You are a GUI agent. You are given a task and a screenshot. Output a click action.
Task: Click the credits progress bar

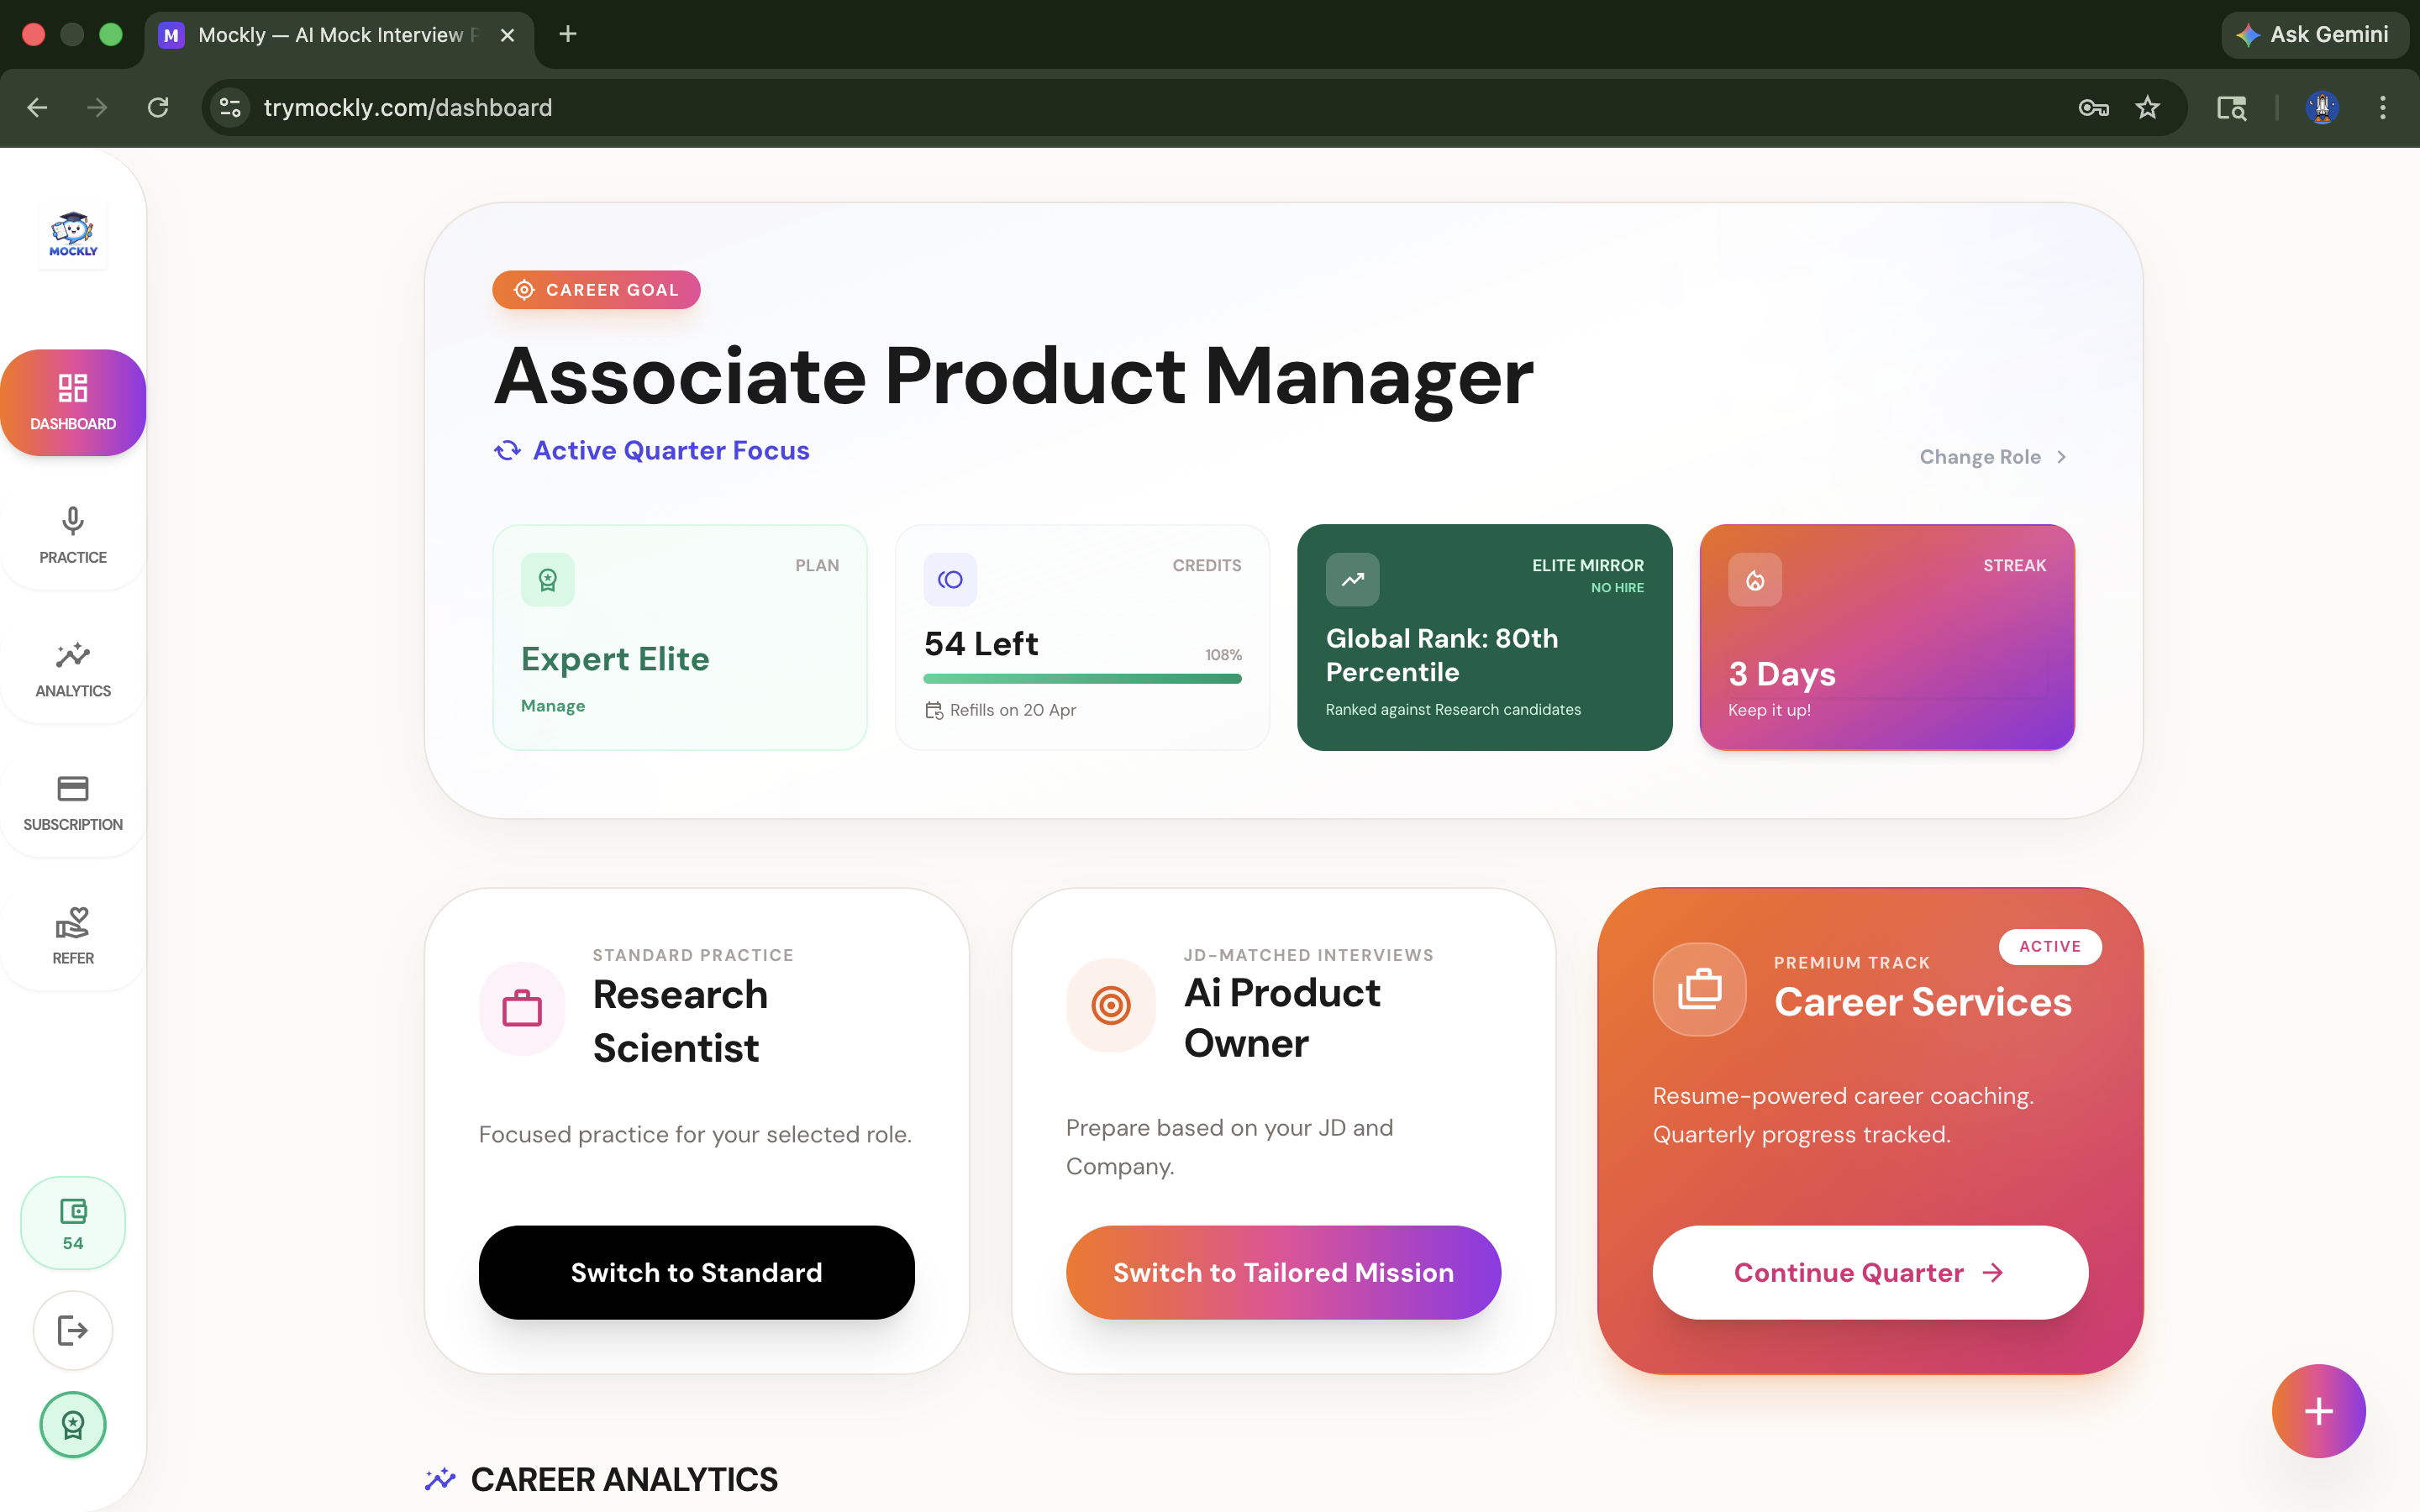[1082, 679]
